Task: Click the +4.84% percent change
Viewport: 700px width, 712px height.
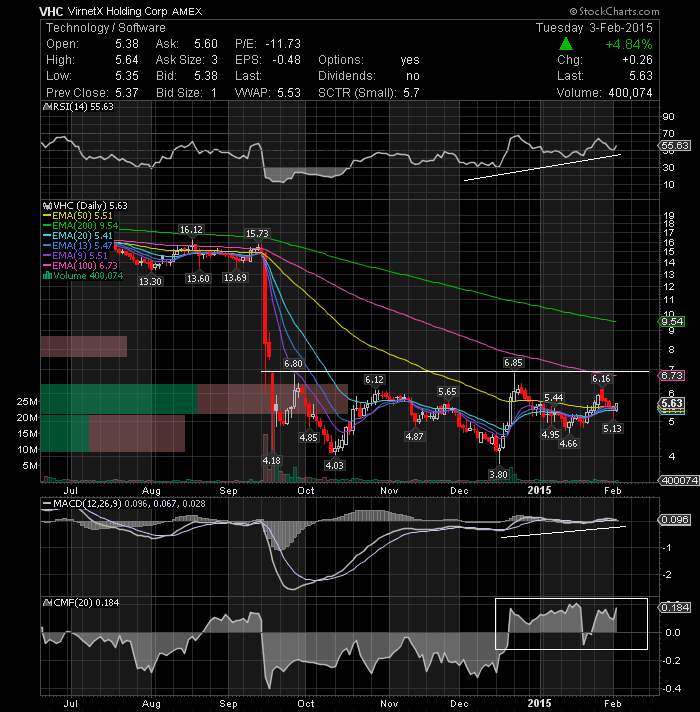Action: (629, 44)
